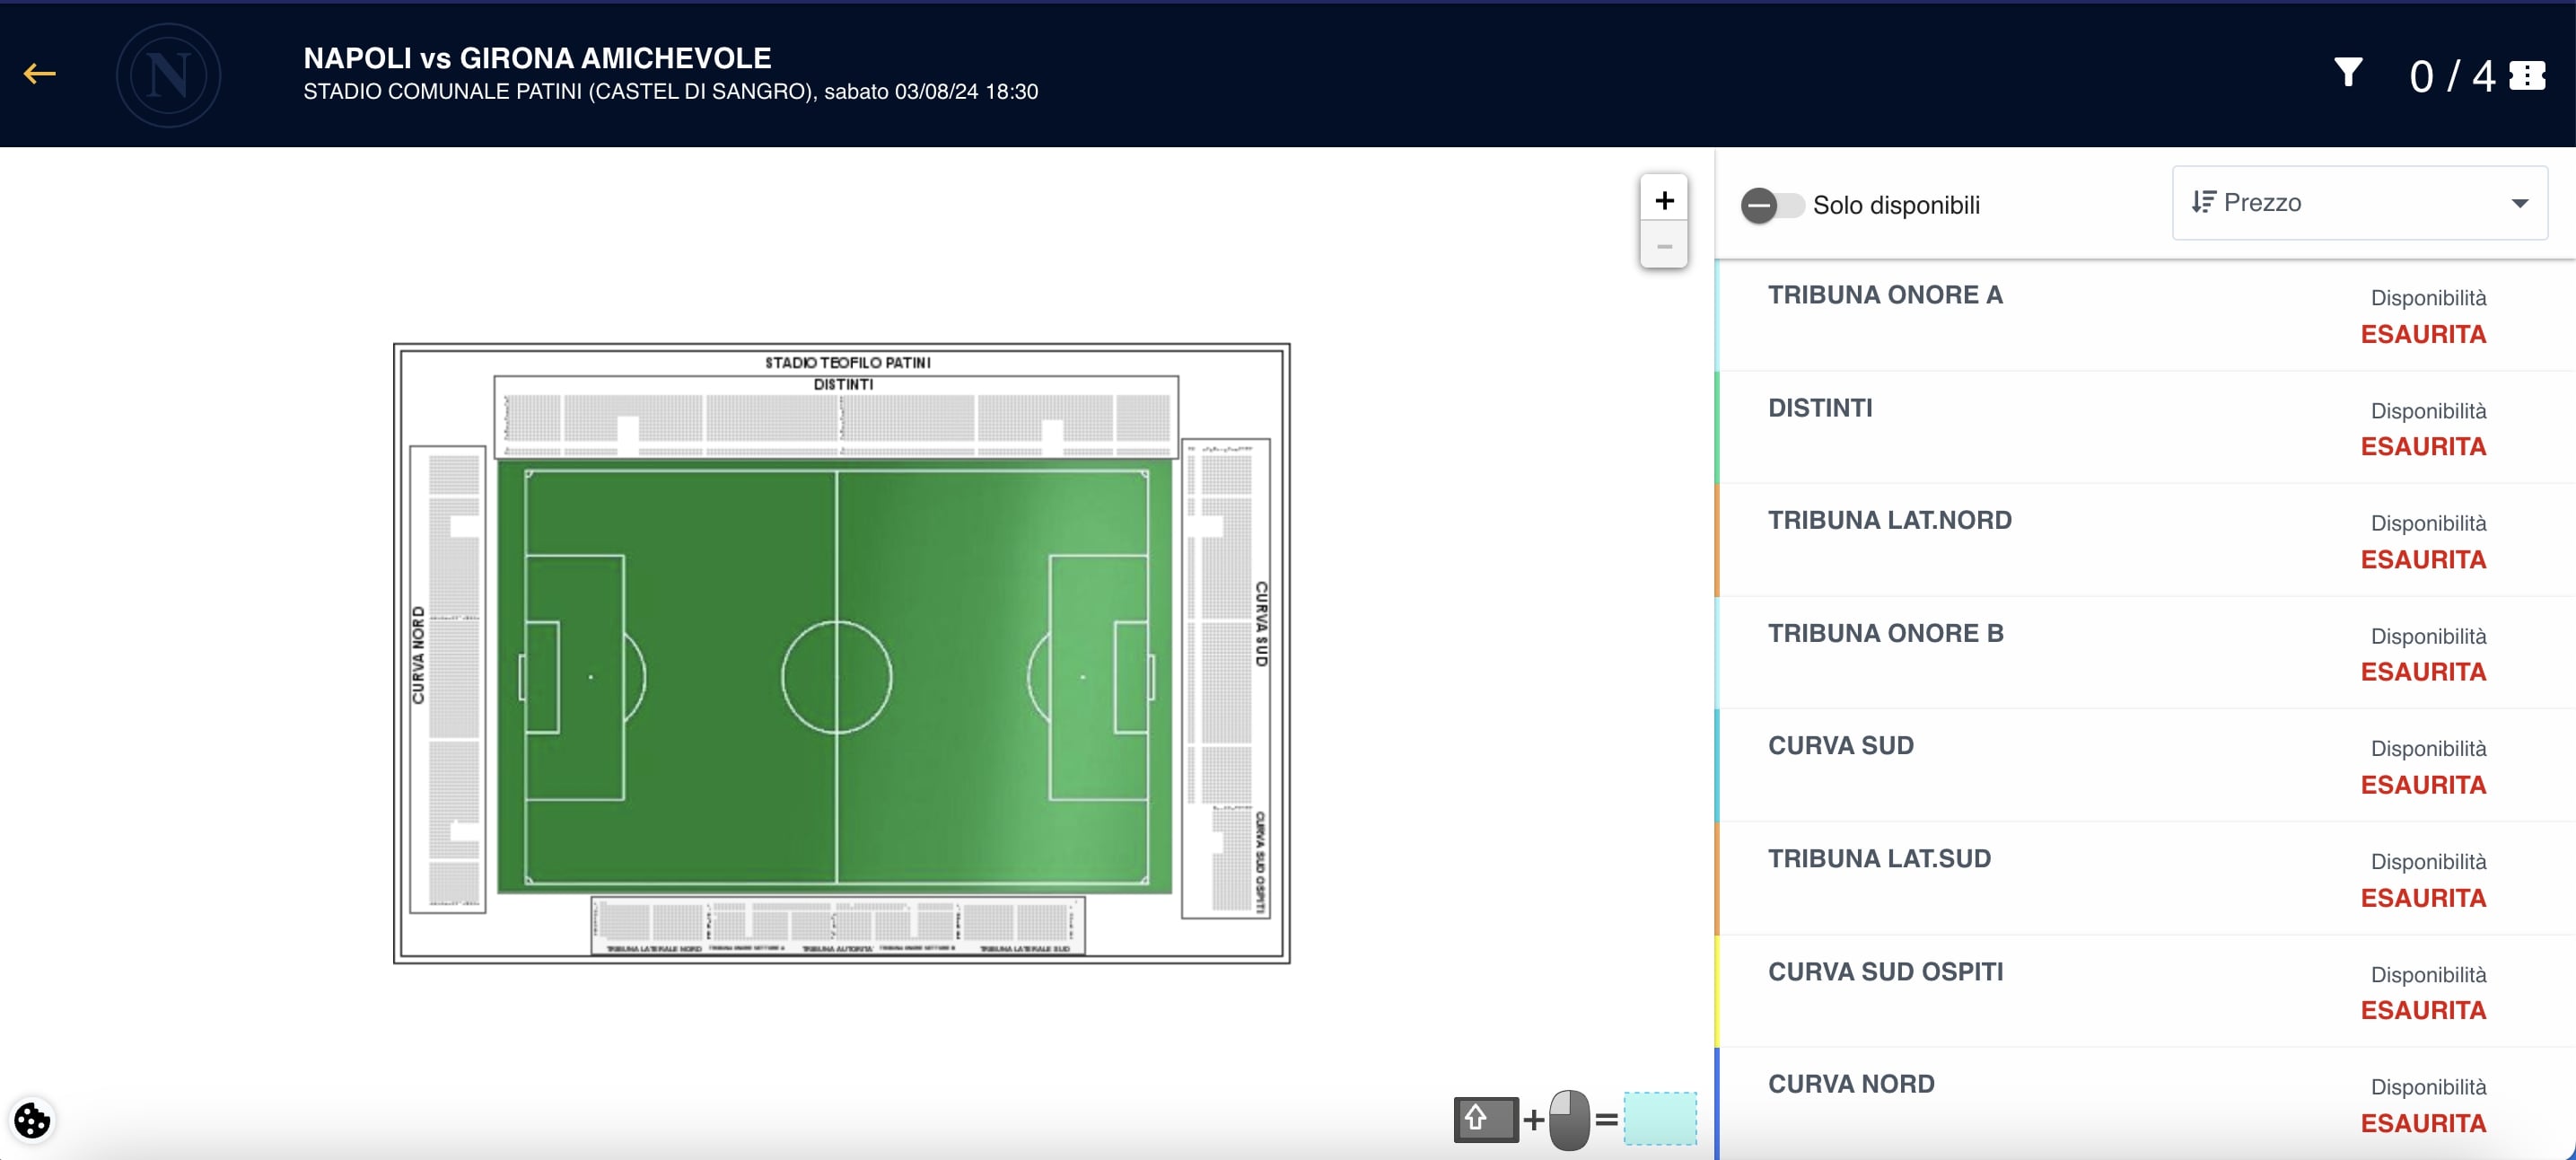Viewport: 2576px width, 1160px height.
Task: Zoom in on the stadium map
Action: click(1664, 200)
